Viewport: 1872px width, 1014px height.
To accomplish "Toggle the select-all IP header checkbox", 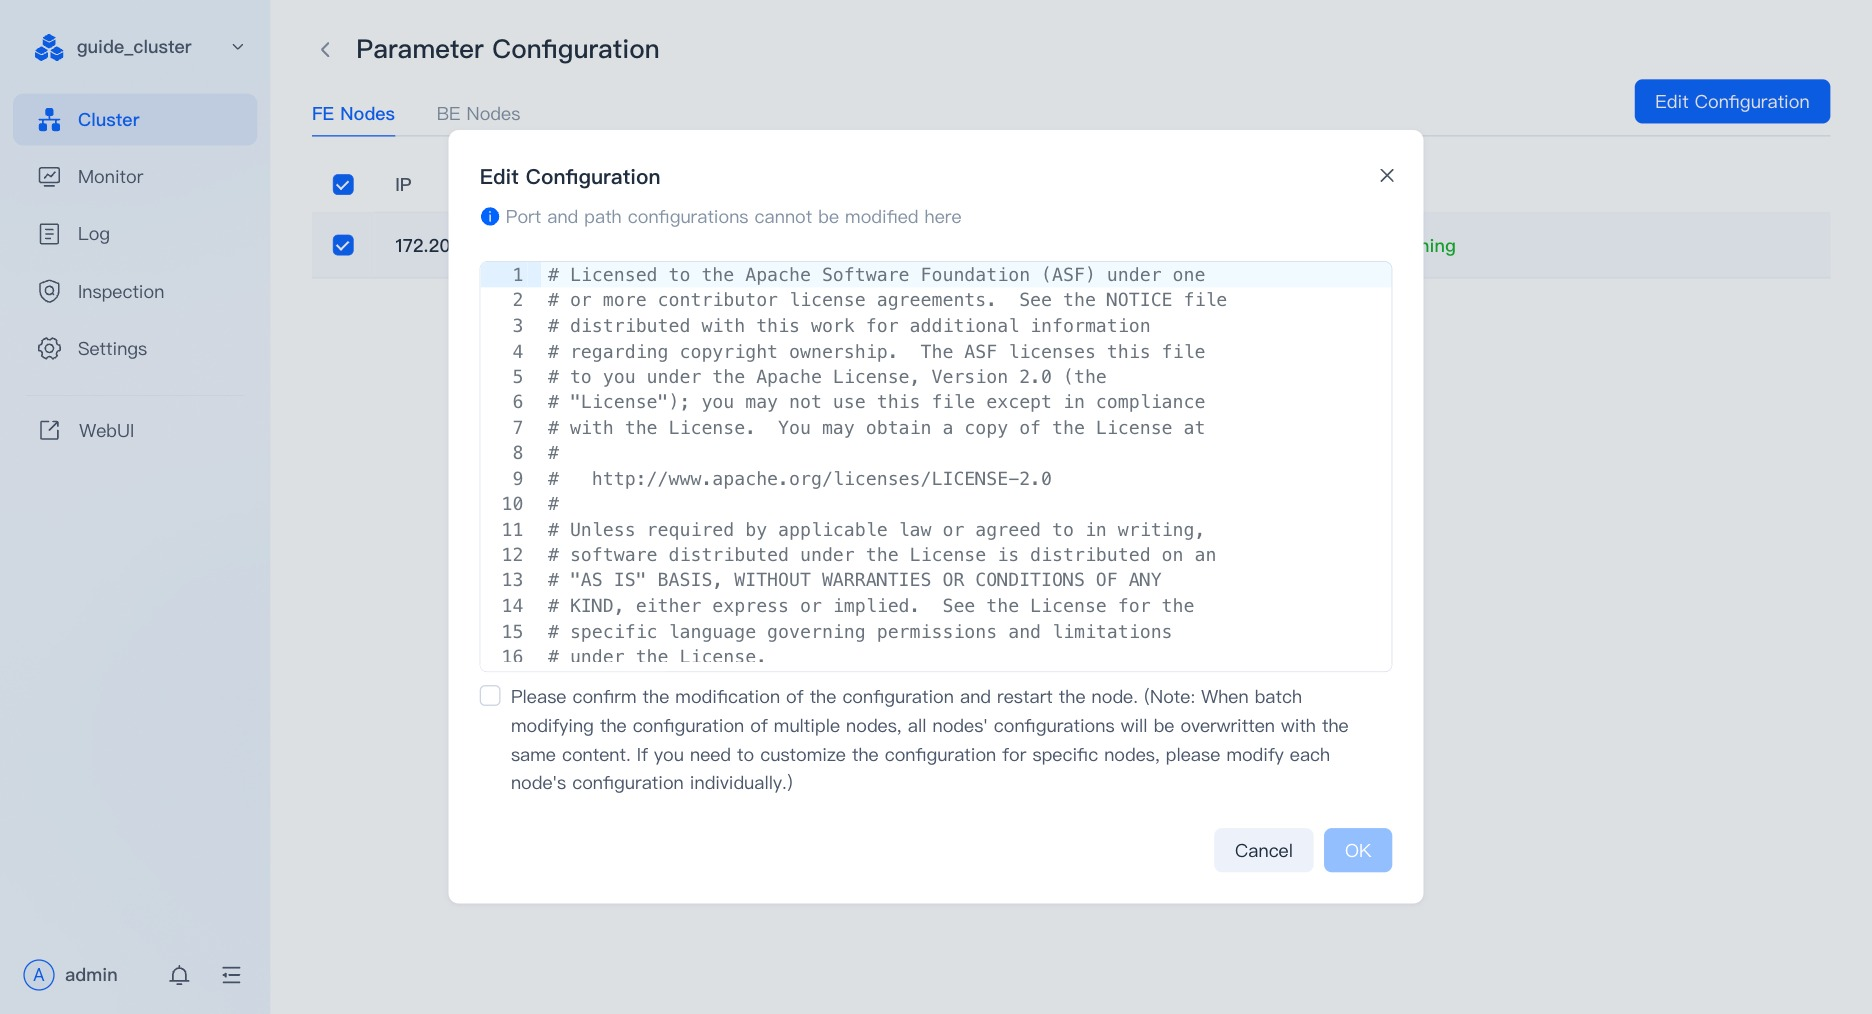I will (x=343, y=184).
